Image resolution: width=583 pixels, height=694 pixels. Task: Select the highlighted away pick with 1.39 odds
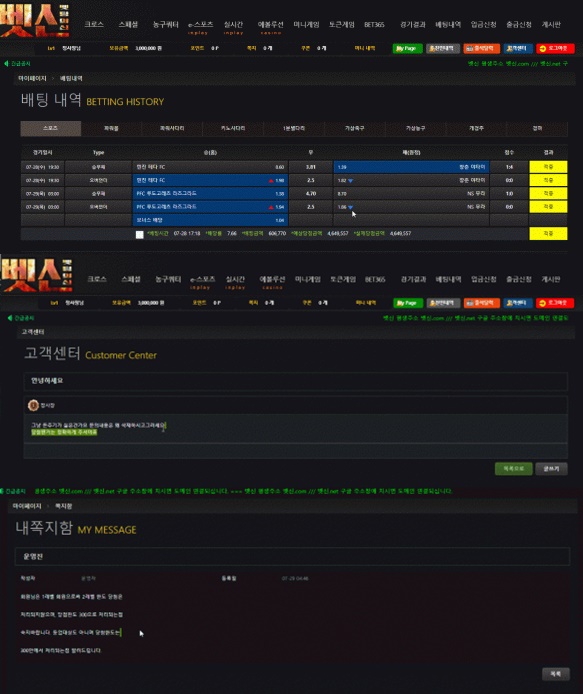click(x=411, y=167)
